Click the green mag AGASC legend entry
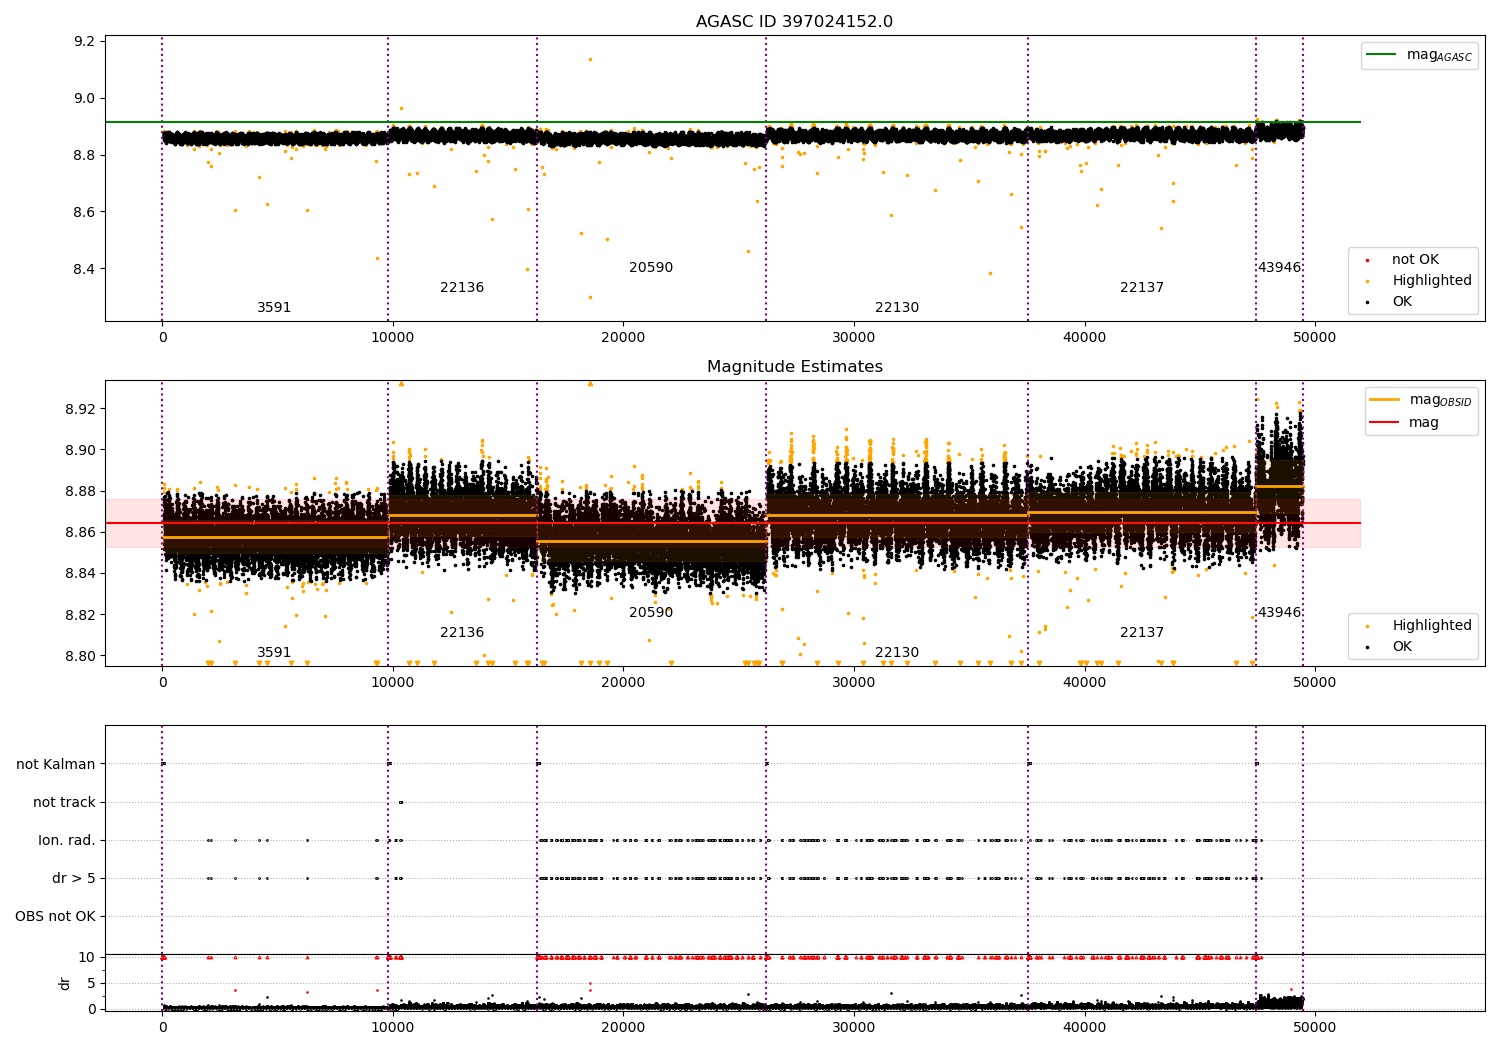Screen dimensions: 1500x1050 1419,55
